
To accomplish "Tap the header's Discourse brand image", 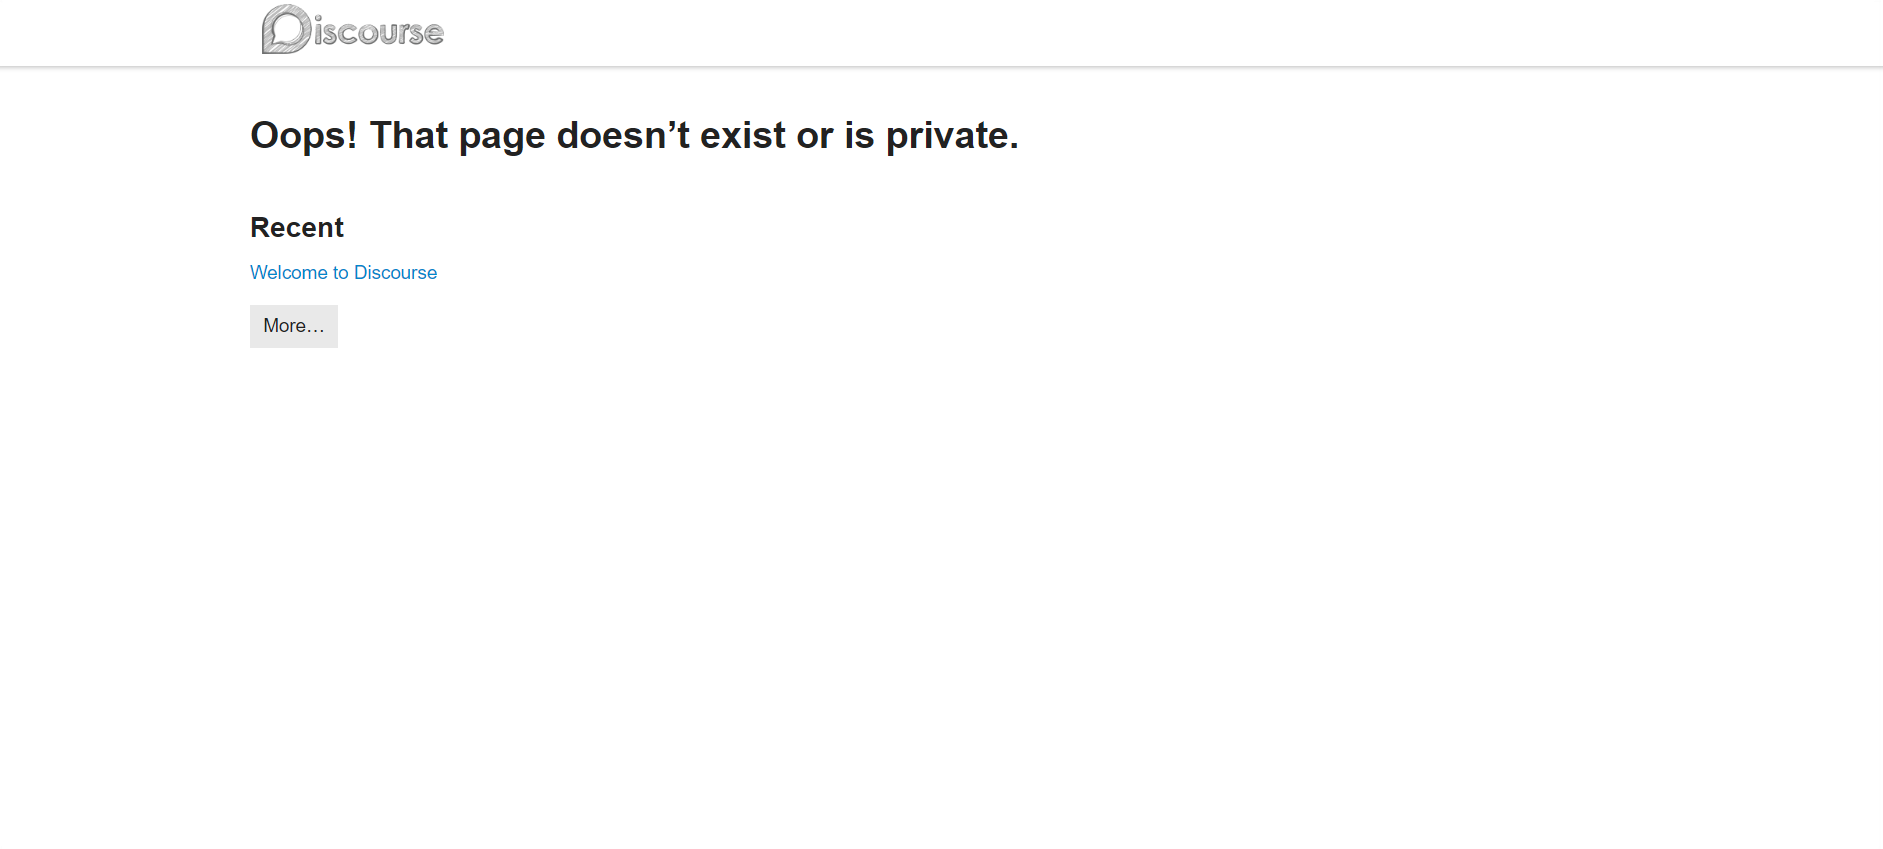I will [352, 30].
